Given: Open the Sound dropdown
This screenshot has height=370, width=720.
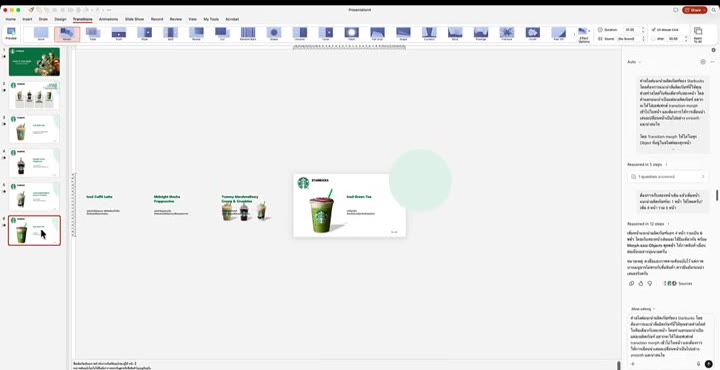Looking at the screenshot, I should [x=630, y=39].
